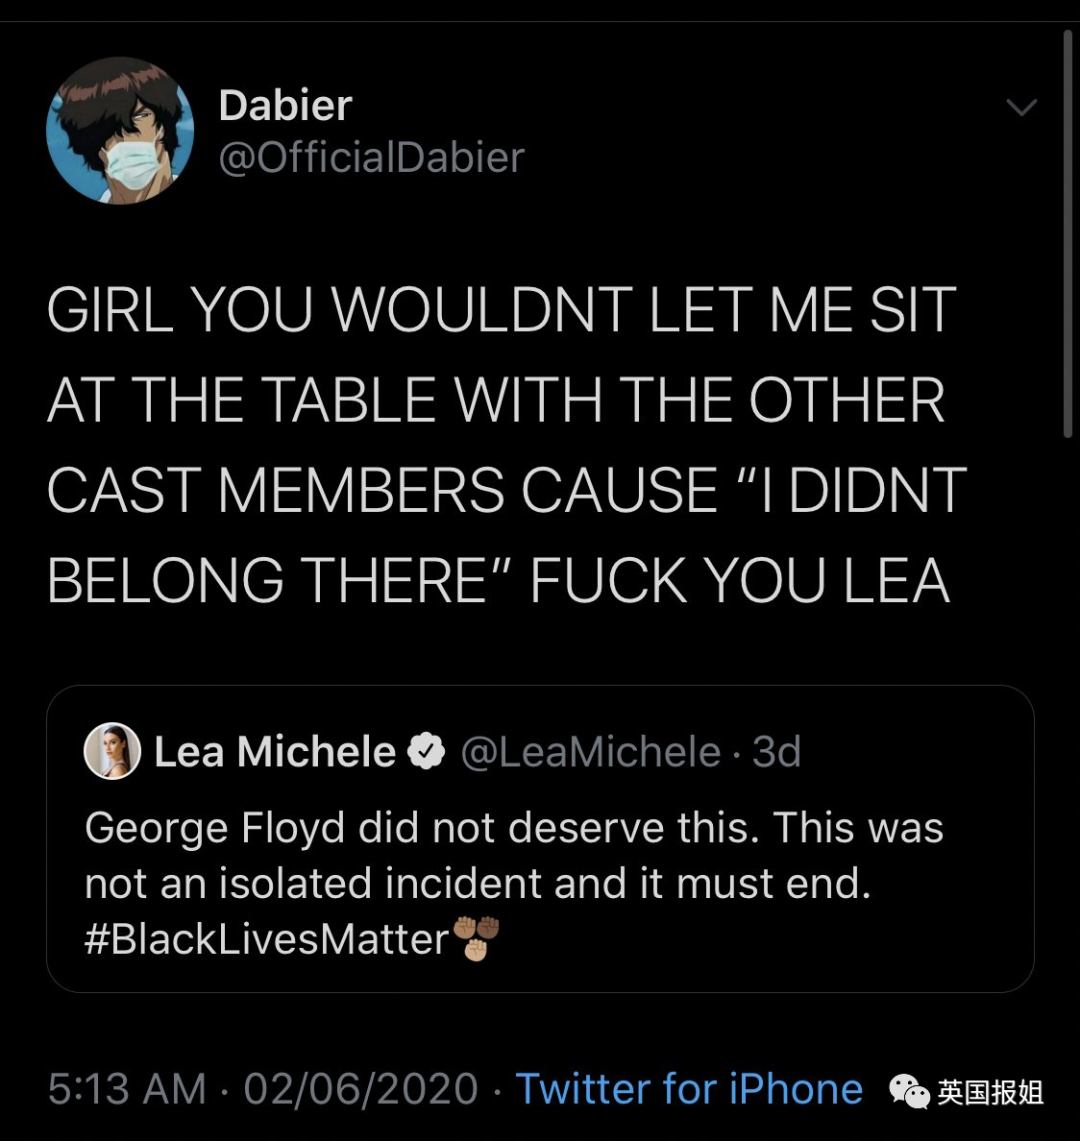Open Lea Michele's small avatar
The height and width of the screenshot is (1141, 1080).
coord(112,751)
